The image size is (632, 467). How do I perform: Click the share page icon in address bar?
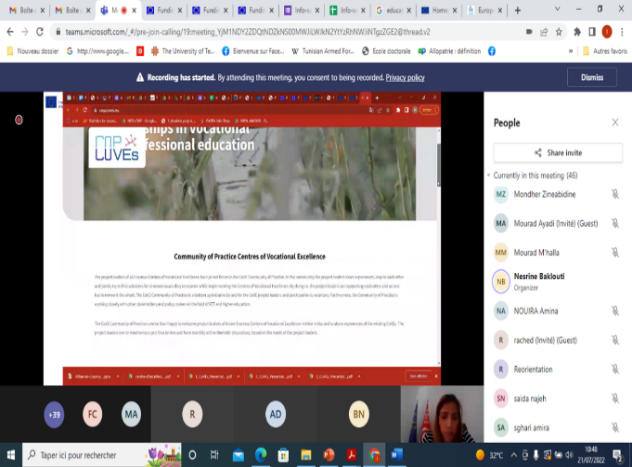point(544,32)
